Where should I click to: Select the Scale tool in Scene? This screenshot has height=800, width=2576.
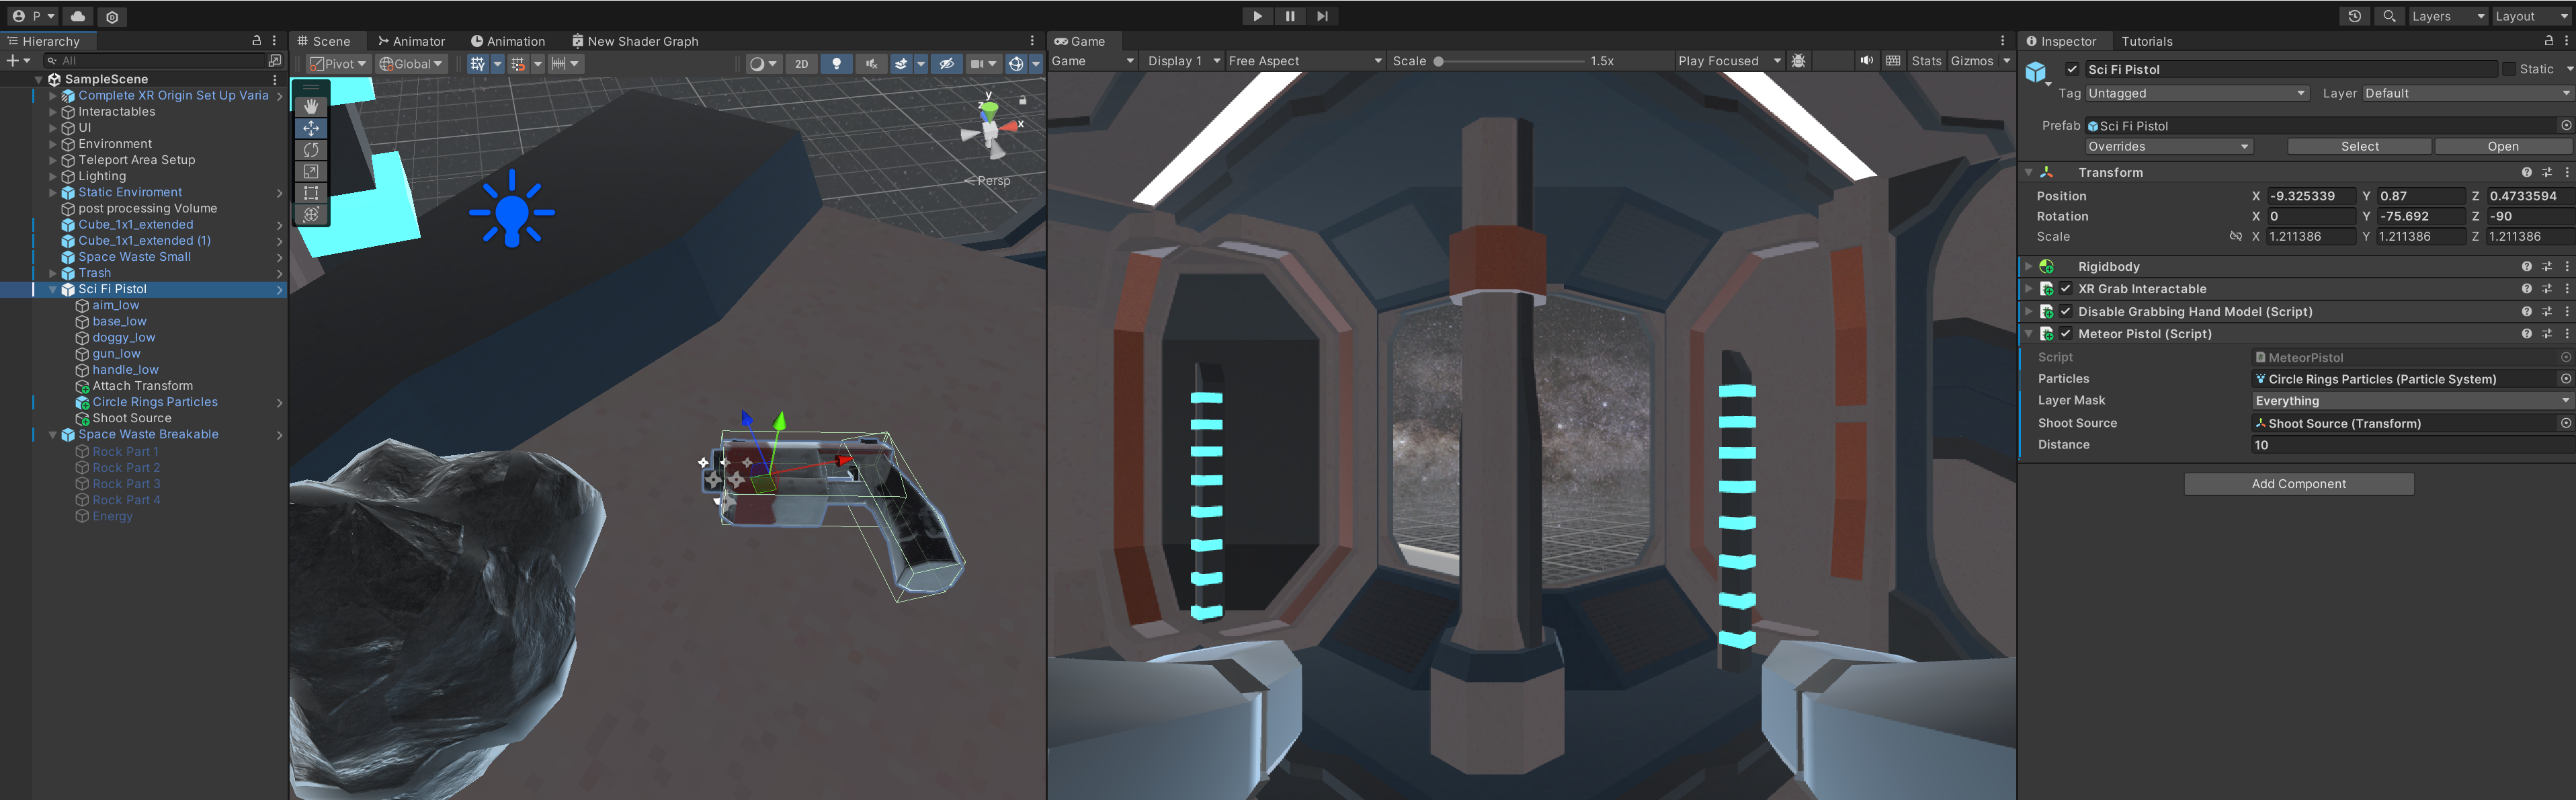tap(311, 172)
